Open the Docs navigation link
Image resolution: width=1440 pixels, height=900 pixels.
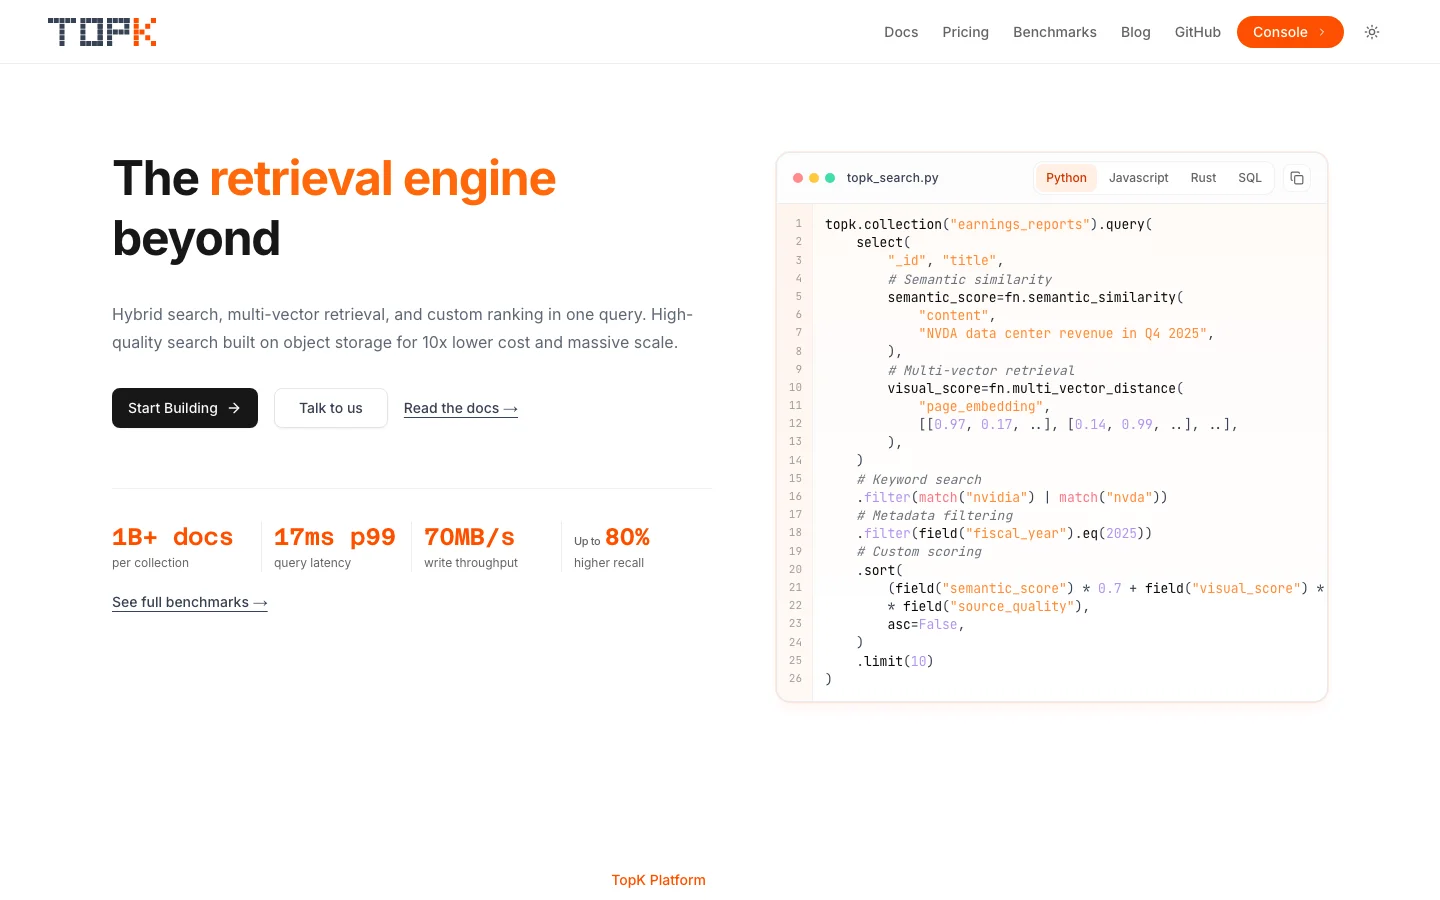tap(901, 32)
